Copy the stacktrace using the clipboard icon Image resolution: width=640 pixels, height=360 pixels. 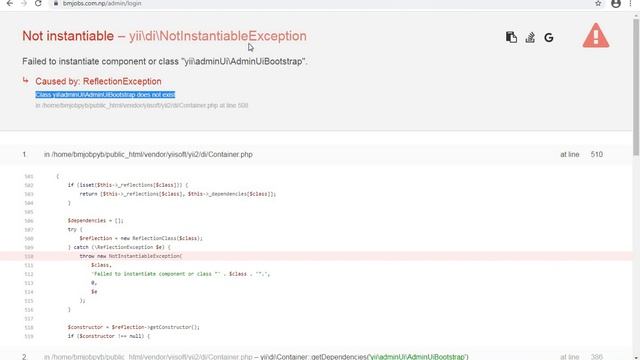511,37
